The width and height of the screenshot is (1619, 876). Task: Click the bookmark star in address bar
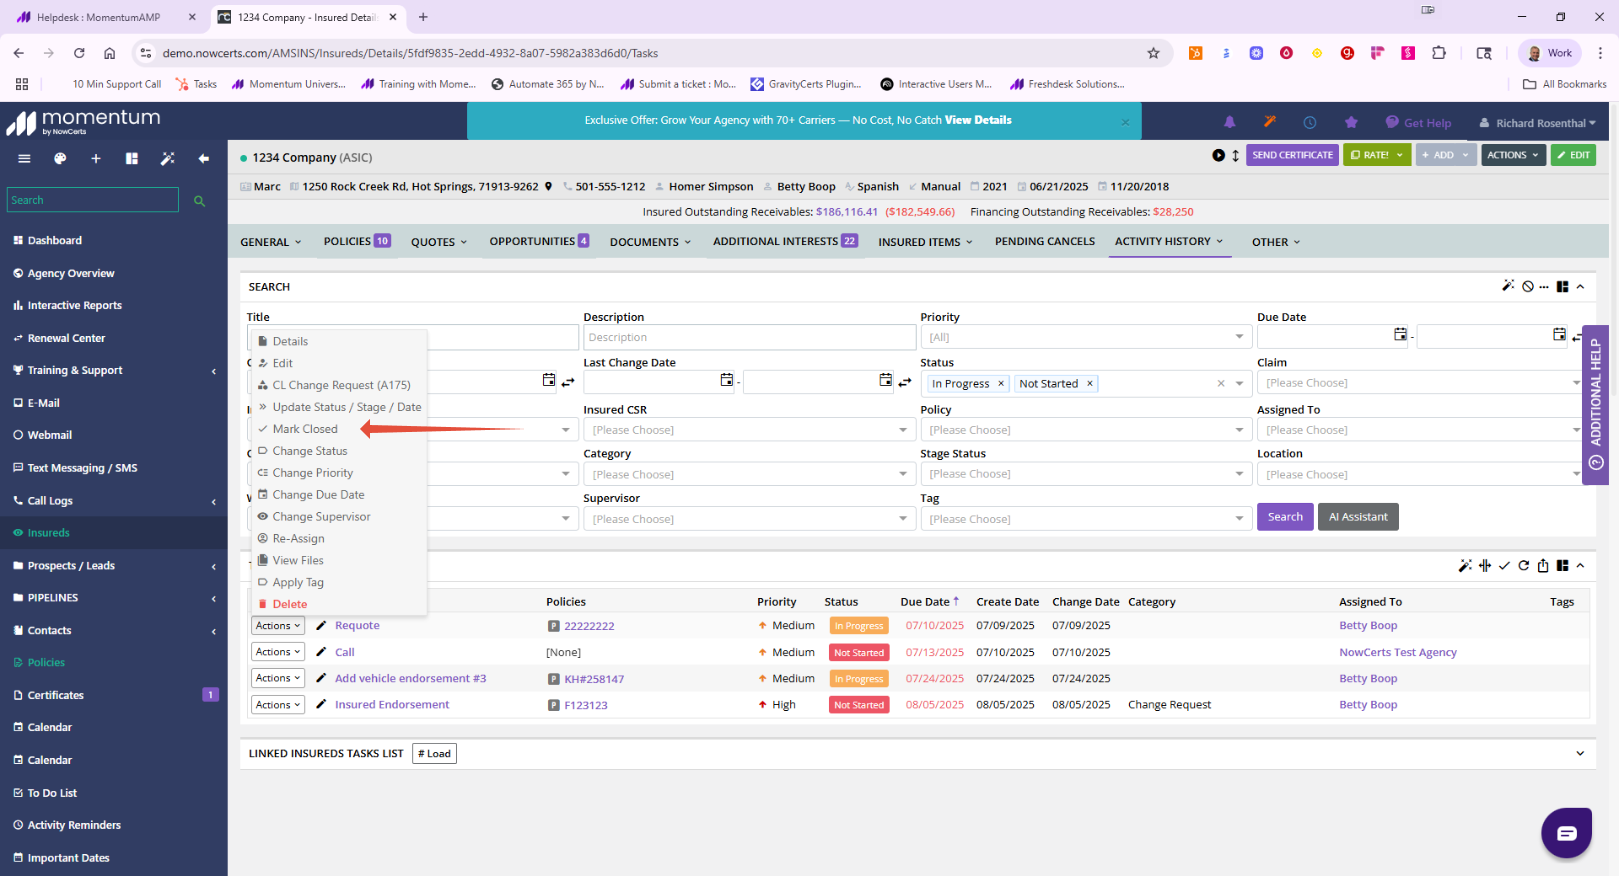click(x=1153, y=53)
